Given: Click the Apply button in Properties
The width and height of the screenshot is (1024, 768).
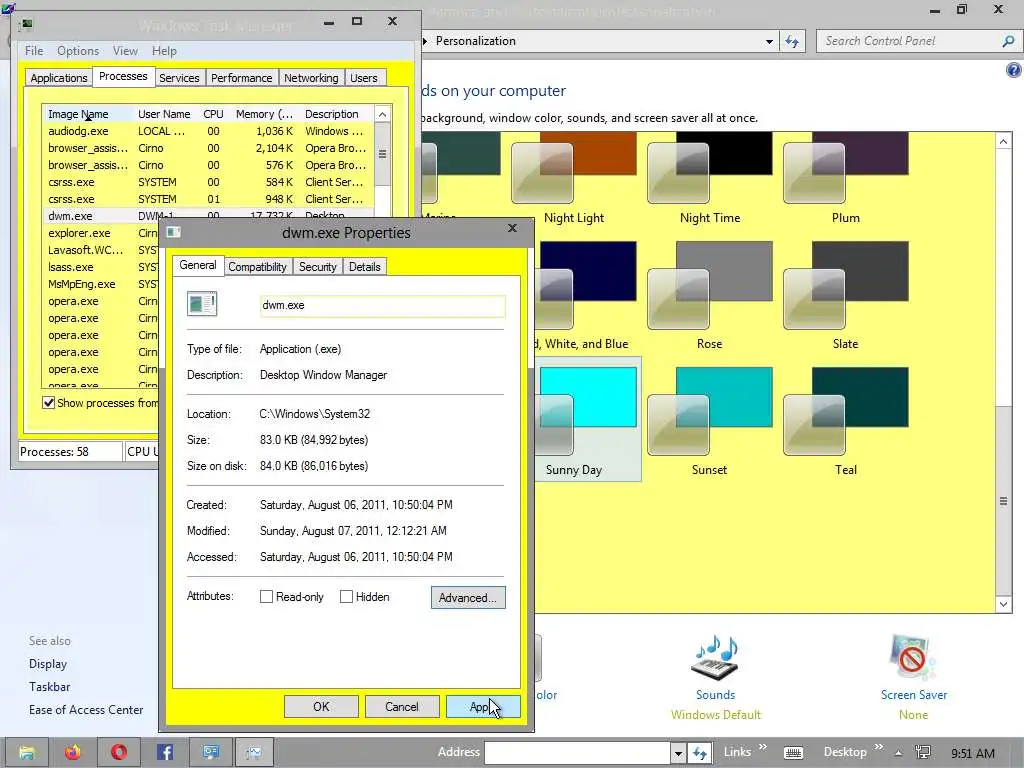Looking at the screenshot, I should tap(483, 707).
